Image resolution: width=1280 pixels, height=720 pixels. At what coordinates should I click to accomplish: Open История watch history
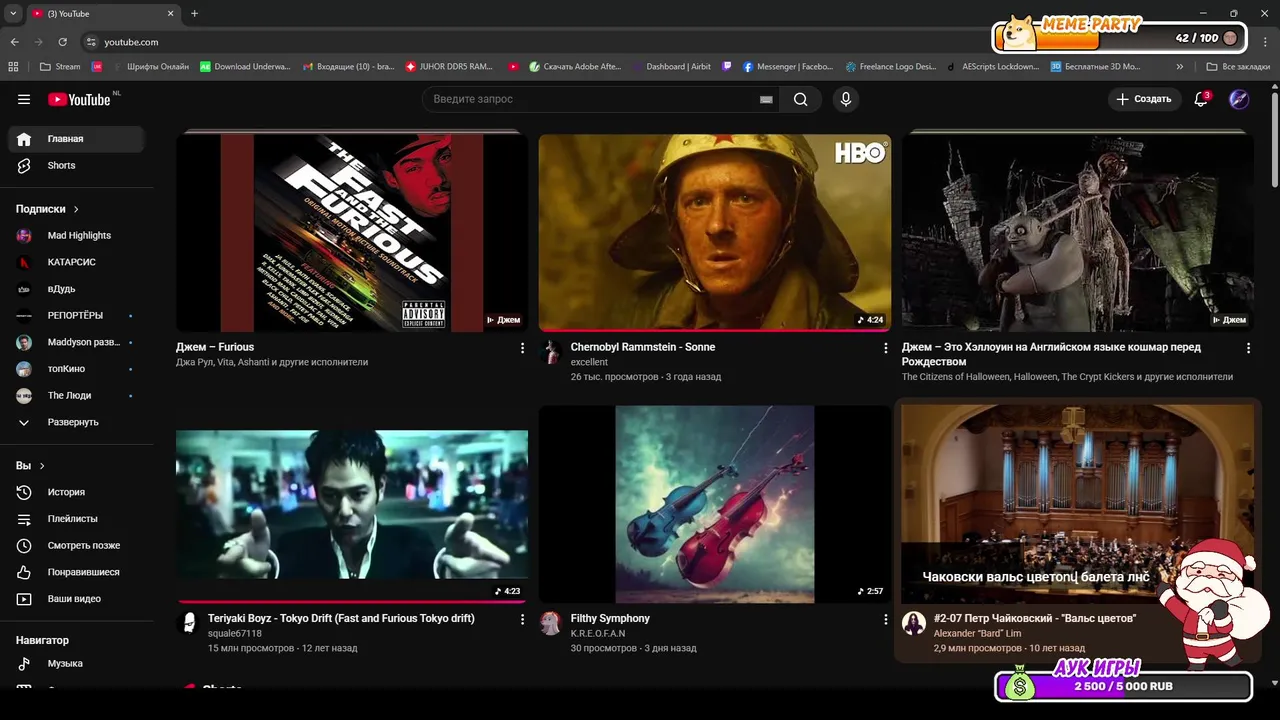pos(76,492)
